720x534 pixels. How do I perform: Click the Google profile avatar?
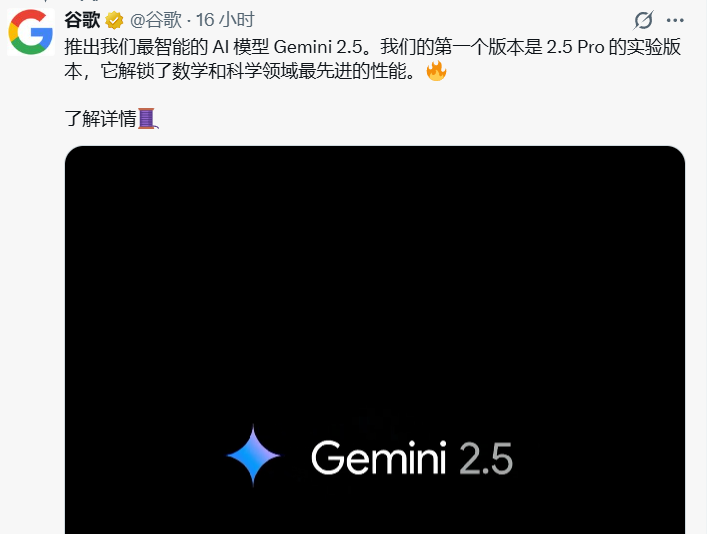pyautogui.click(x=31, y=32)
